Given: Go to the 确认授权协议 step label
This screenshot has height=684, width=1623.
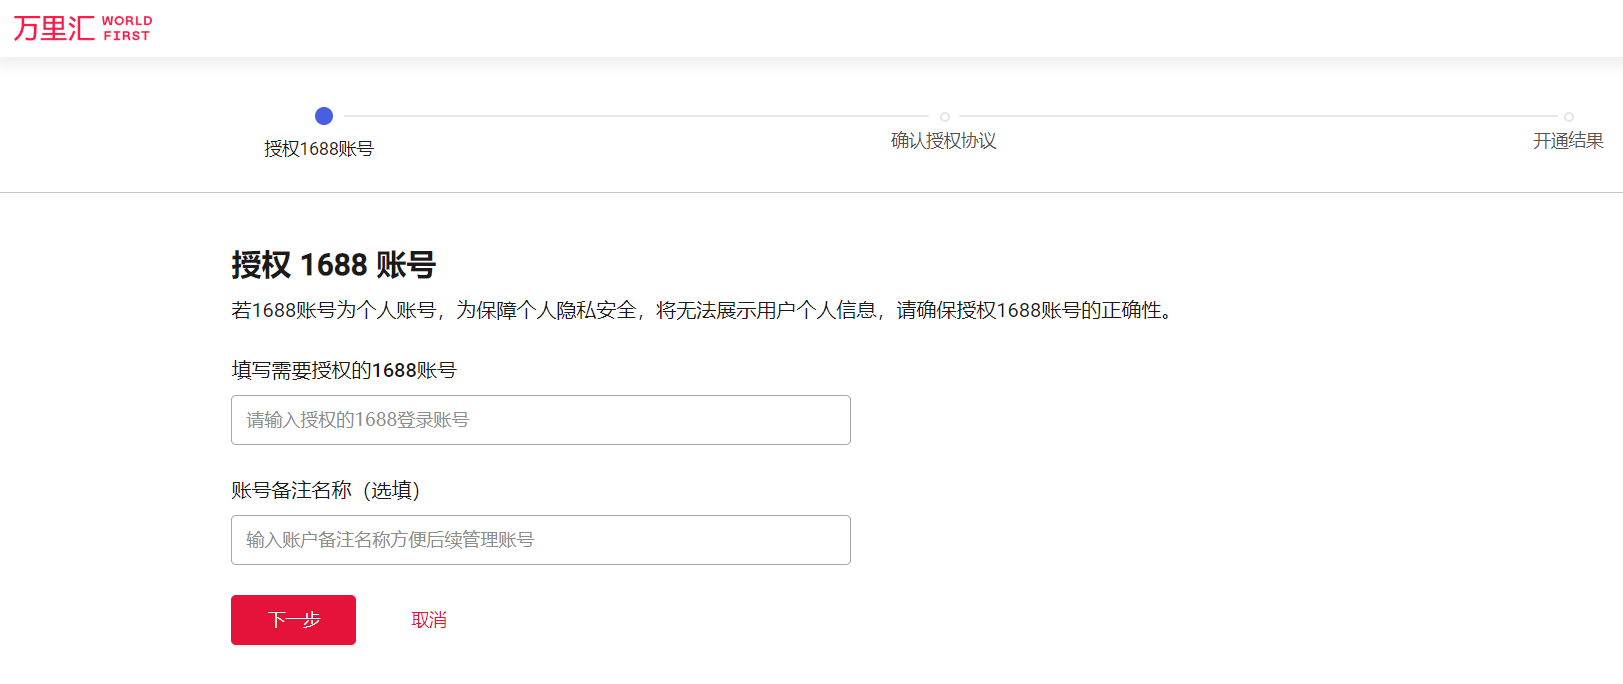Looking at the screenshot, I should [x=943, y=141].
